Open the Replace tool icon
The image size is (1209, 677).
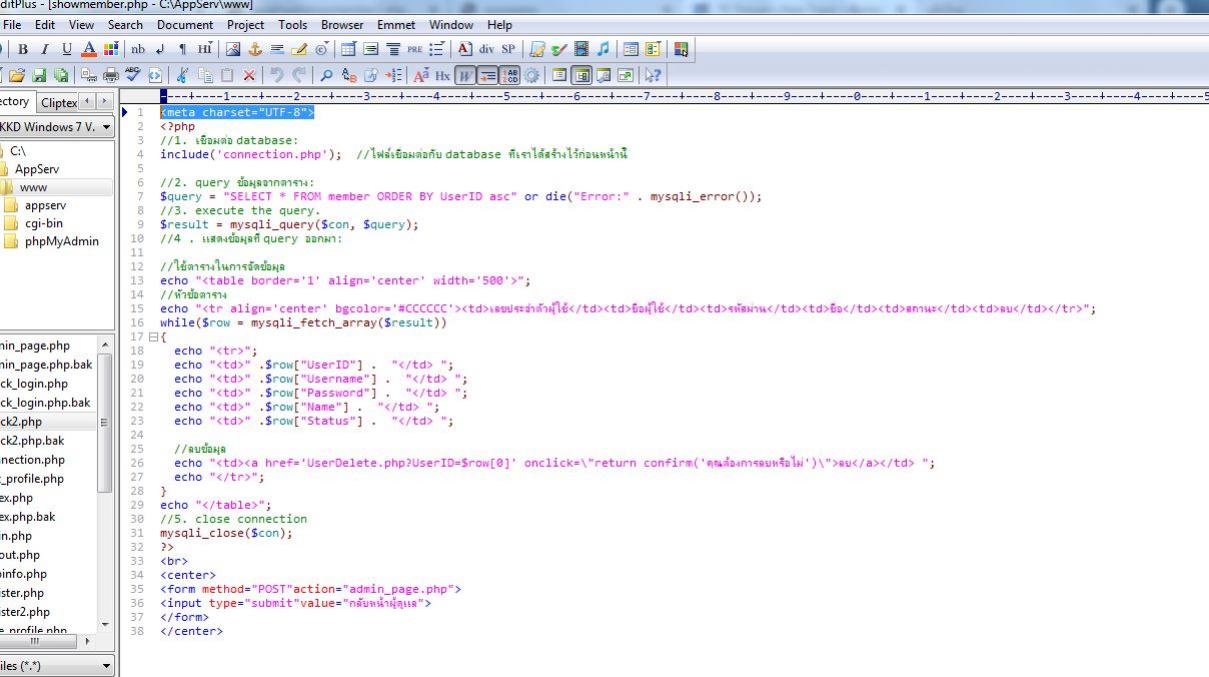point(349,75)
